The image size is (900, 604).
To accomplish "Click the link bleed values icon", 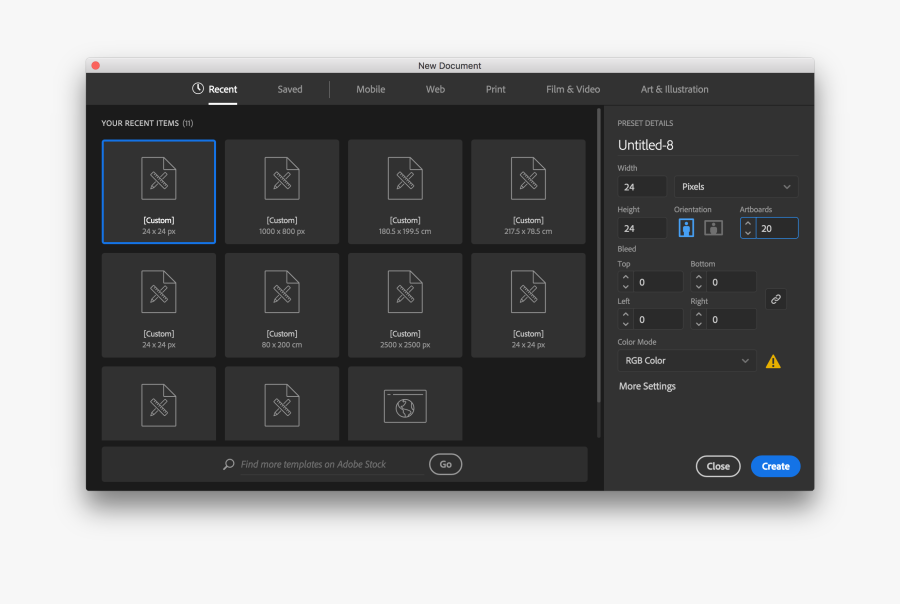I will [x=776, y=299].
